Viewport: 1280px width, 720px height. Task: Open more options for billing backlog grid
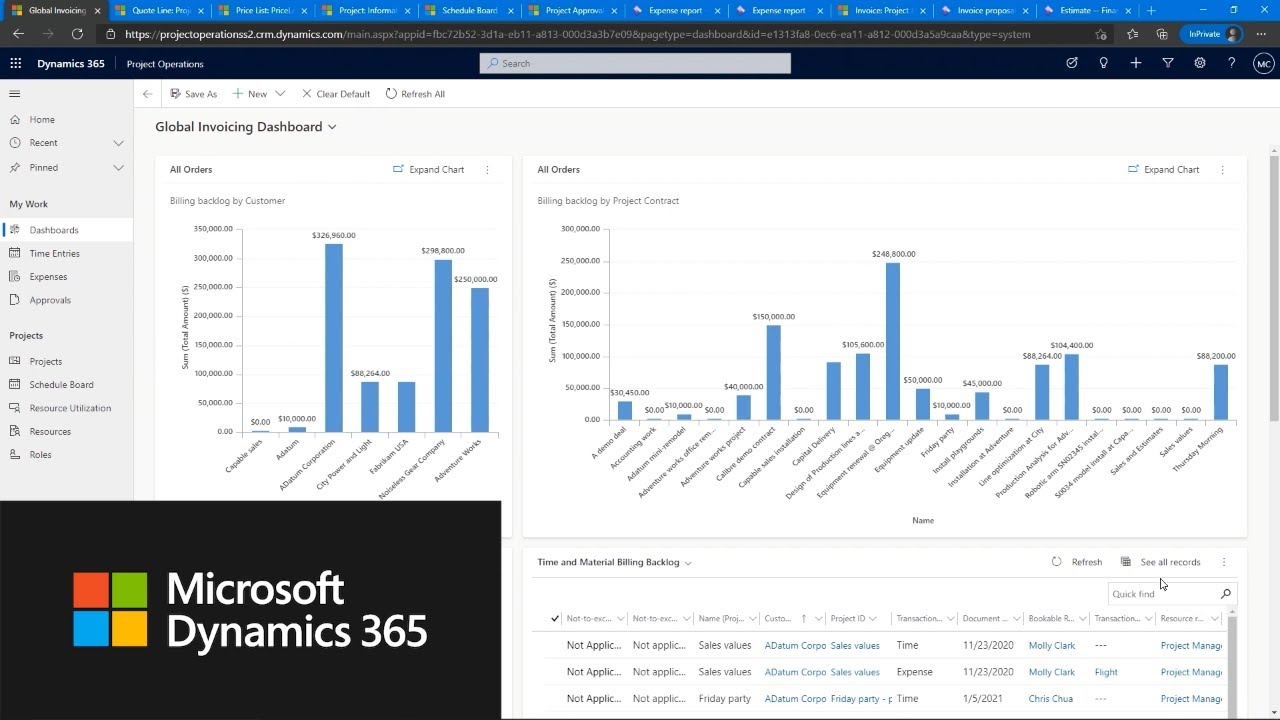1224,562
